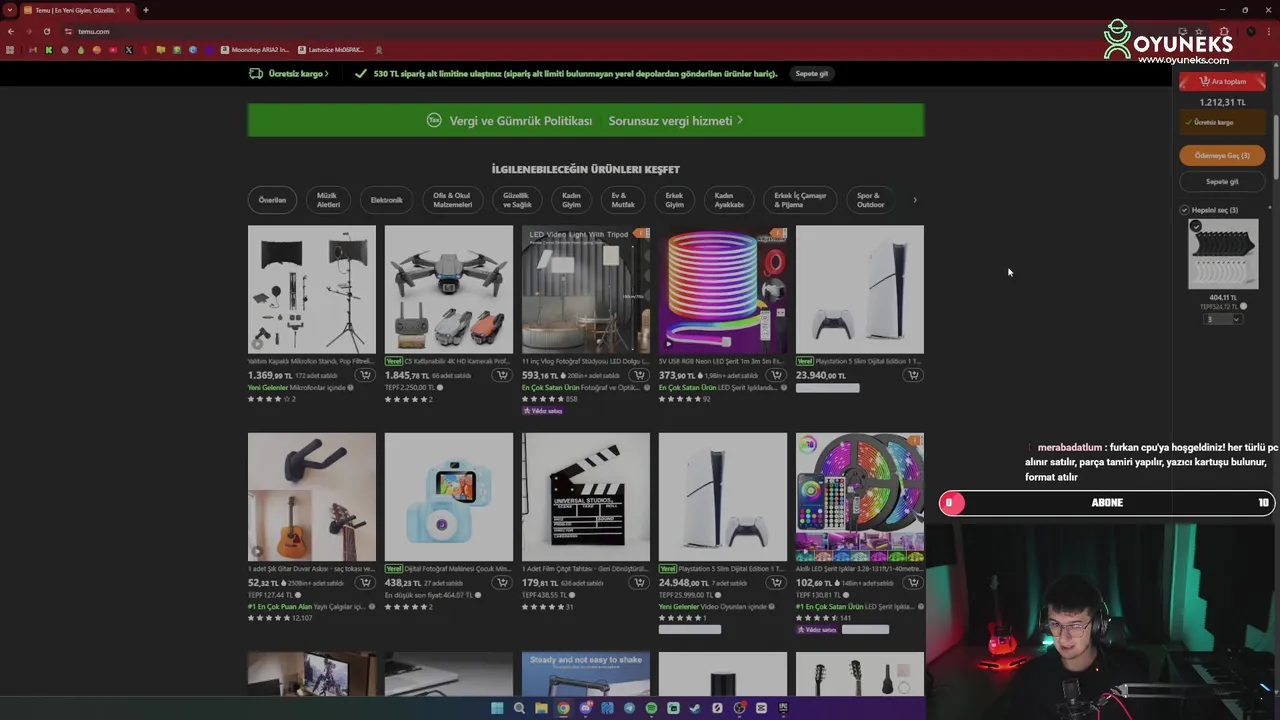The height and width of the screenshot is (720, 1280).
Task: Add the 1.369,99 TL microphone stand to cart
Action: (x=365, y=375)
